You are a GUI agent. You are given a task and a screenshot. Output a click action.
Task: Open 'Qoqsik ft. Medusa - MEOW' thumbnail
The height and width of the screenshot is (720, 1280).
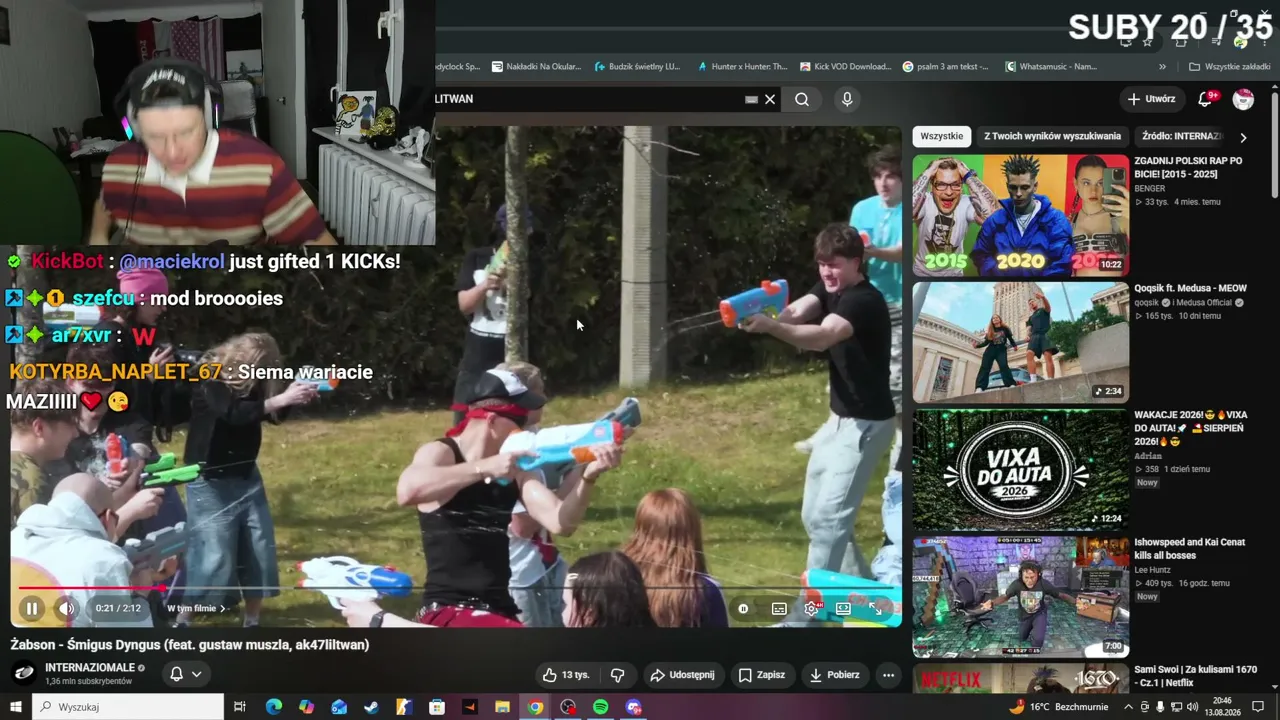tap(1020, 342)
